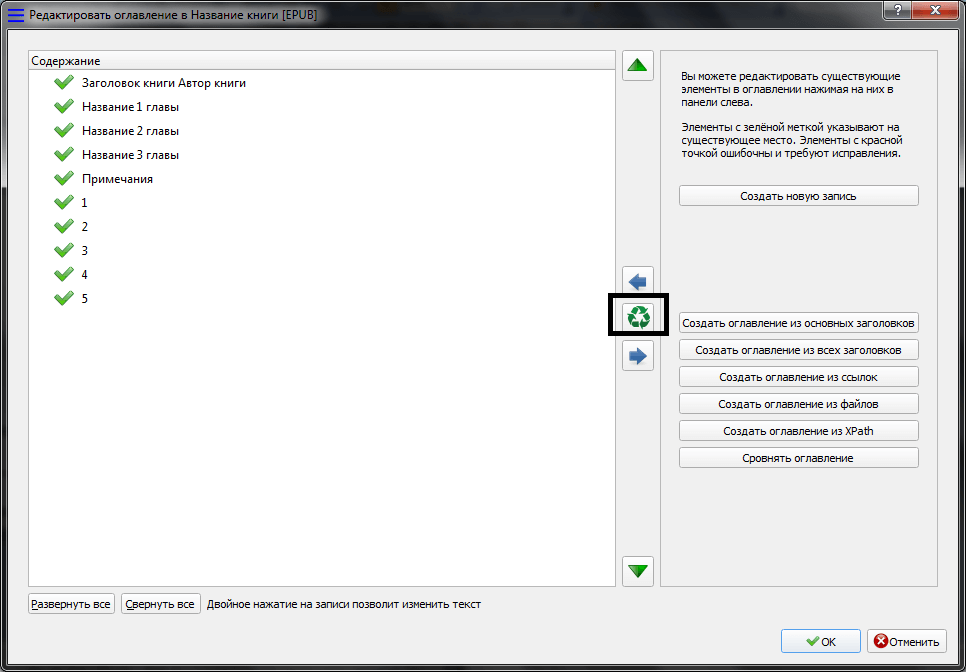Select entry Название 2 главы

(x=131, y=131)
